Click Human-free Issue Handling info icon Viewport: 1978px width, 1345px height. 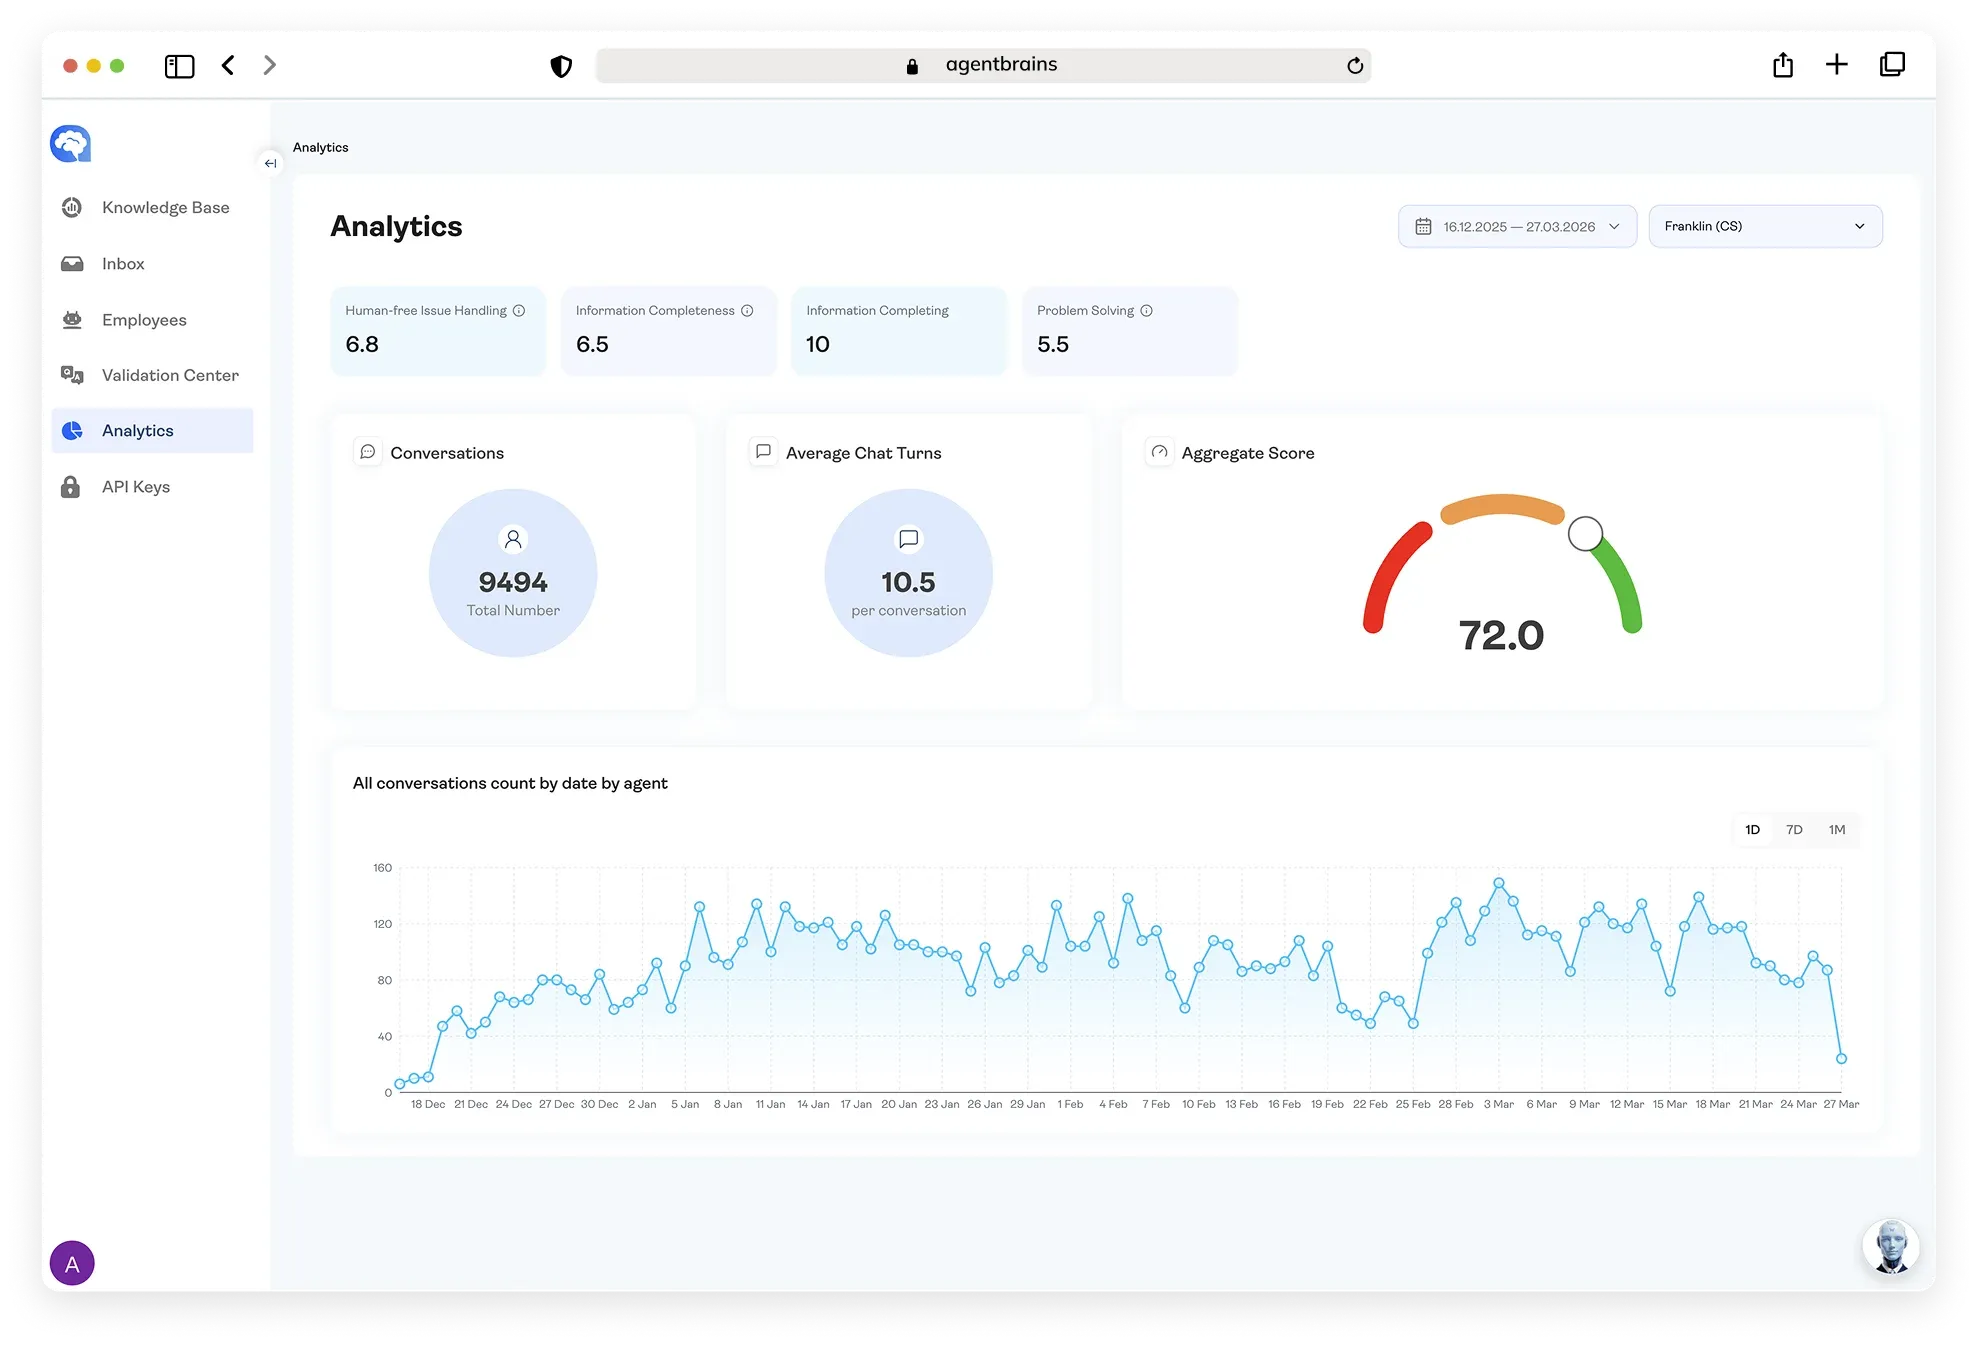pos(519,311)
